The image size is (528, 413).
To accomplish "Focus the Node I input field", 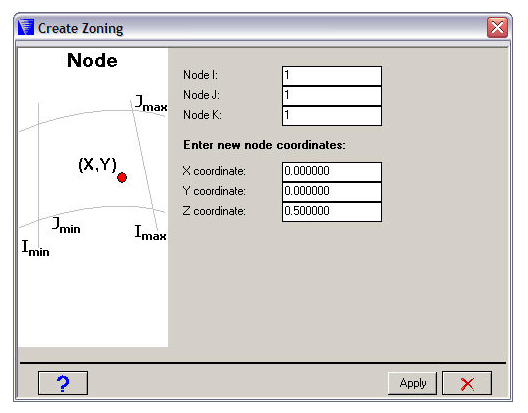I will (332, 76).
